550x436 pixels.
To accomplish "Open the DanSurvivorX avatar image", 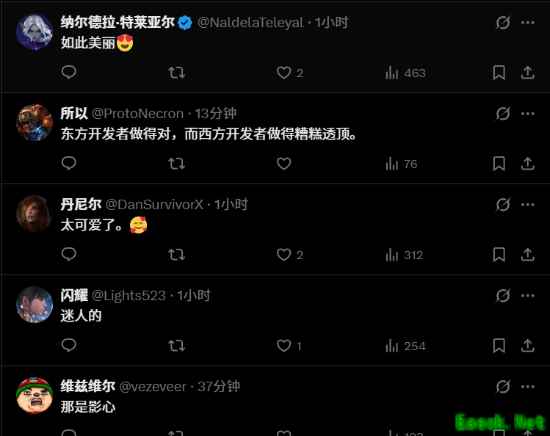I will [x=34, y=213].
